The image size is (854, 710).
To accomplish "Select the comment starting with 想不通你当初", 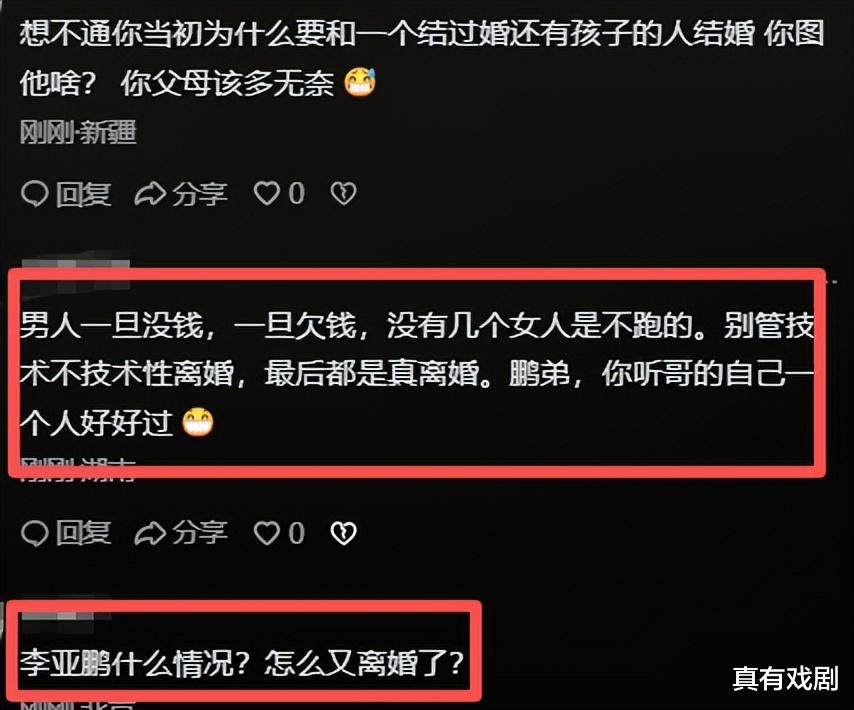I will [x=422, y=59].
